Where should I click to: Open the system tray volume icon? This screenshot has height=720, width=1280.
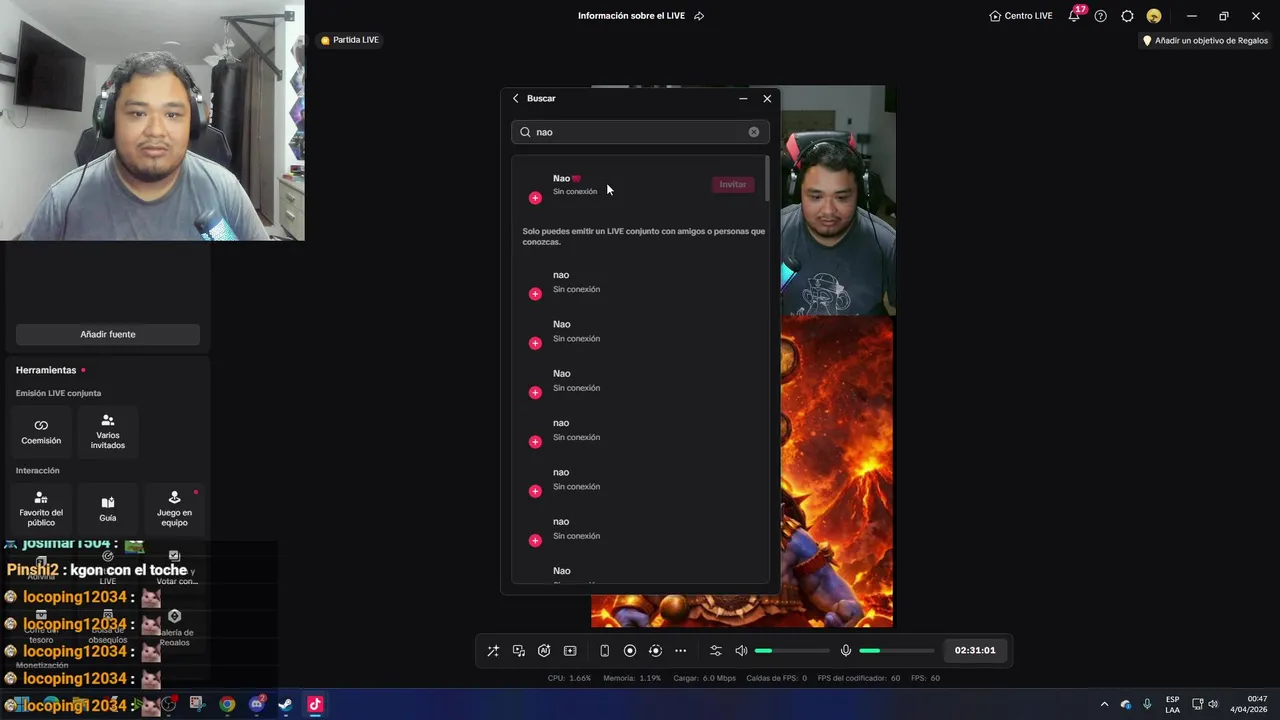pos(1213,704)
